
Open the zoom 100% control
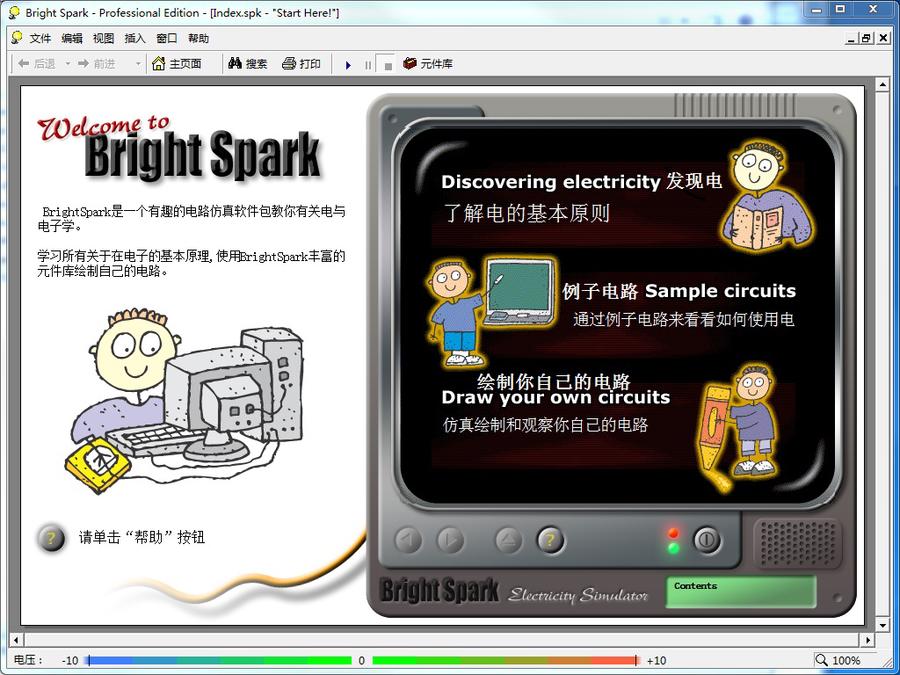click(x=838, y=660)
